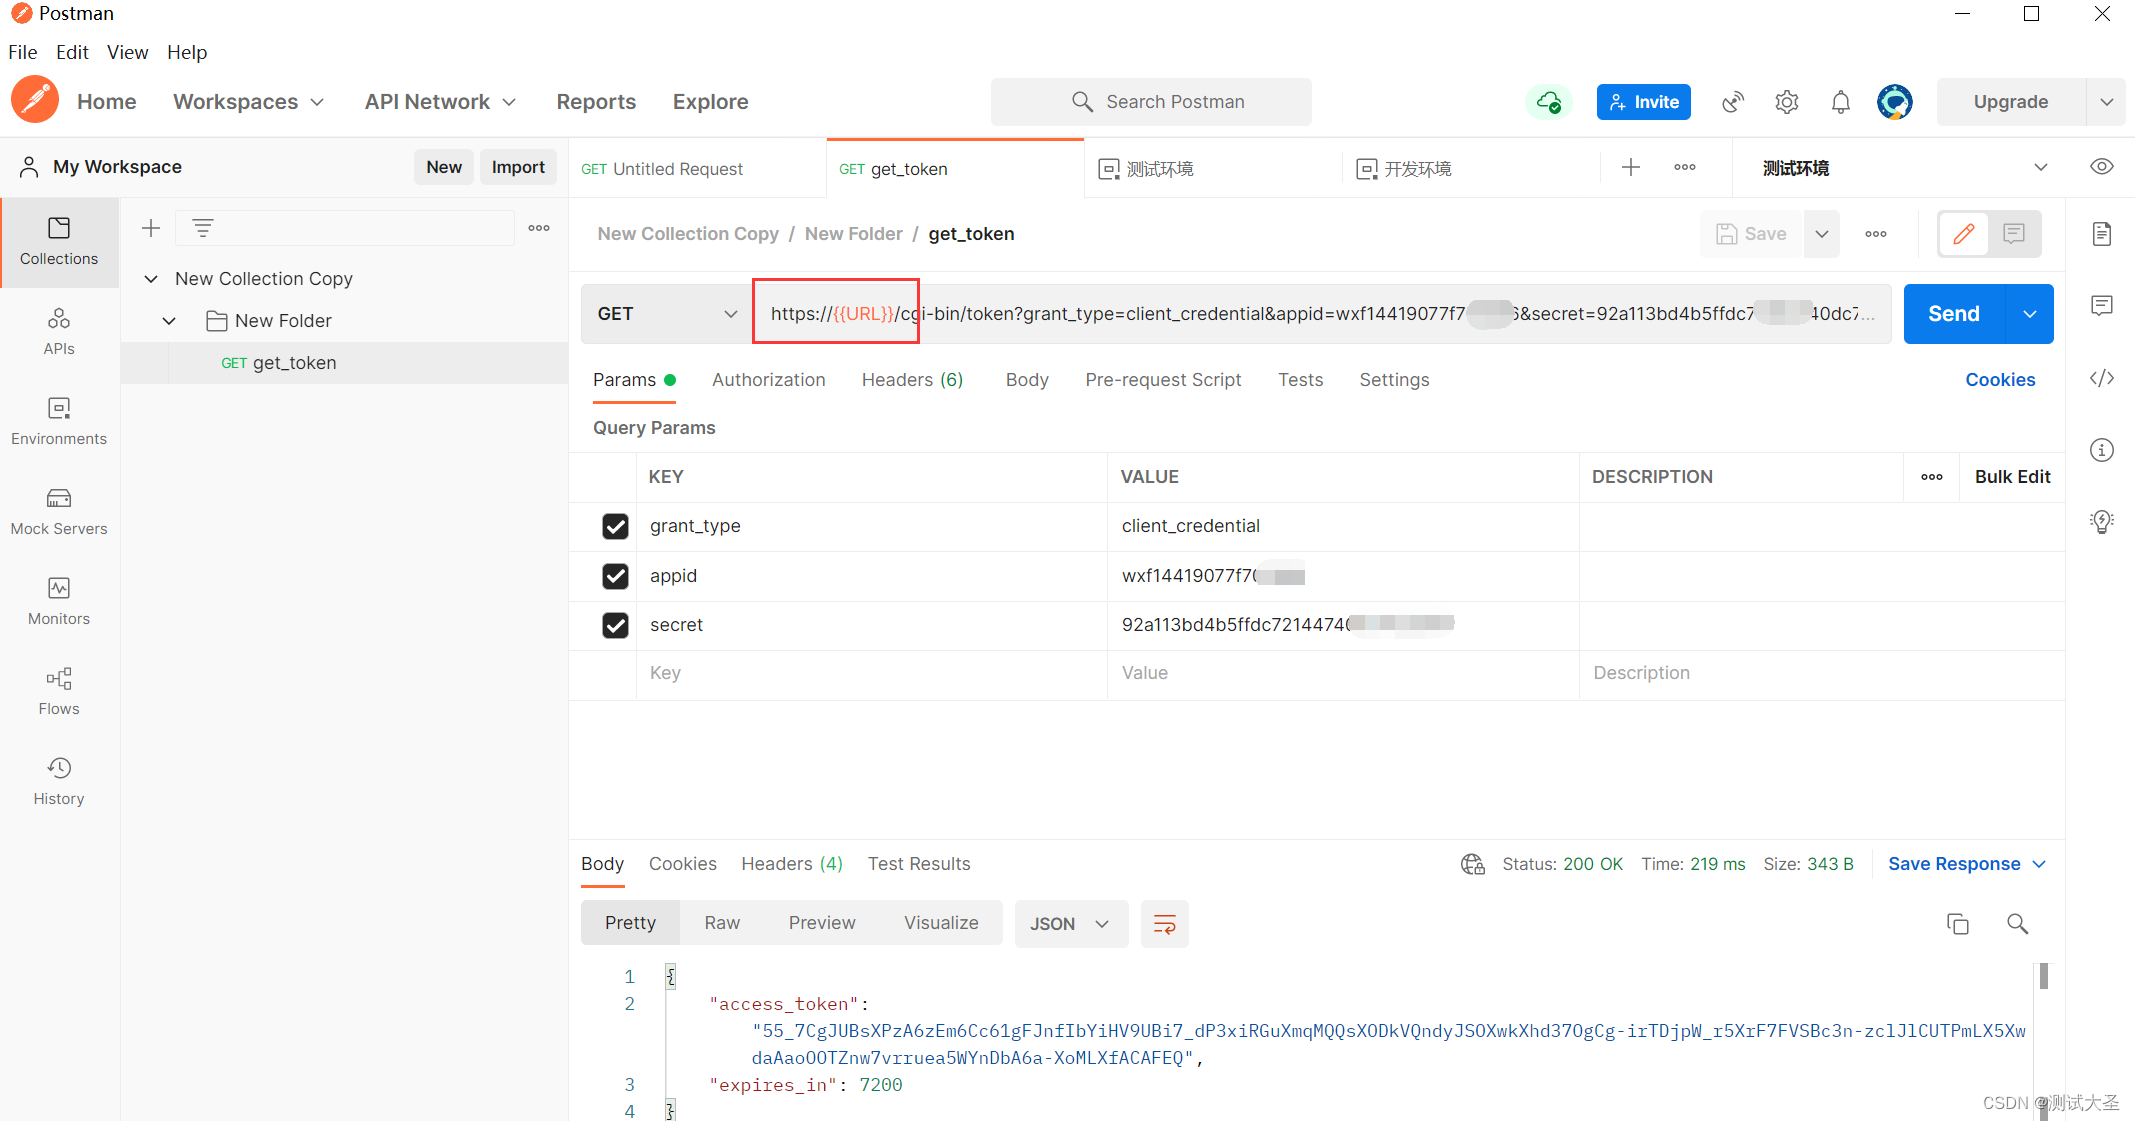The width and height of the screenshot is (2135, 1121).
Task: Switch to the Authorization tab
Action: pos(768,380)
